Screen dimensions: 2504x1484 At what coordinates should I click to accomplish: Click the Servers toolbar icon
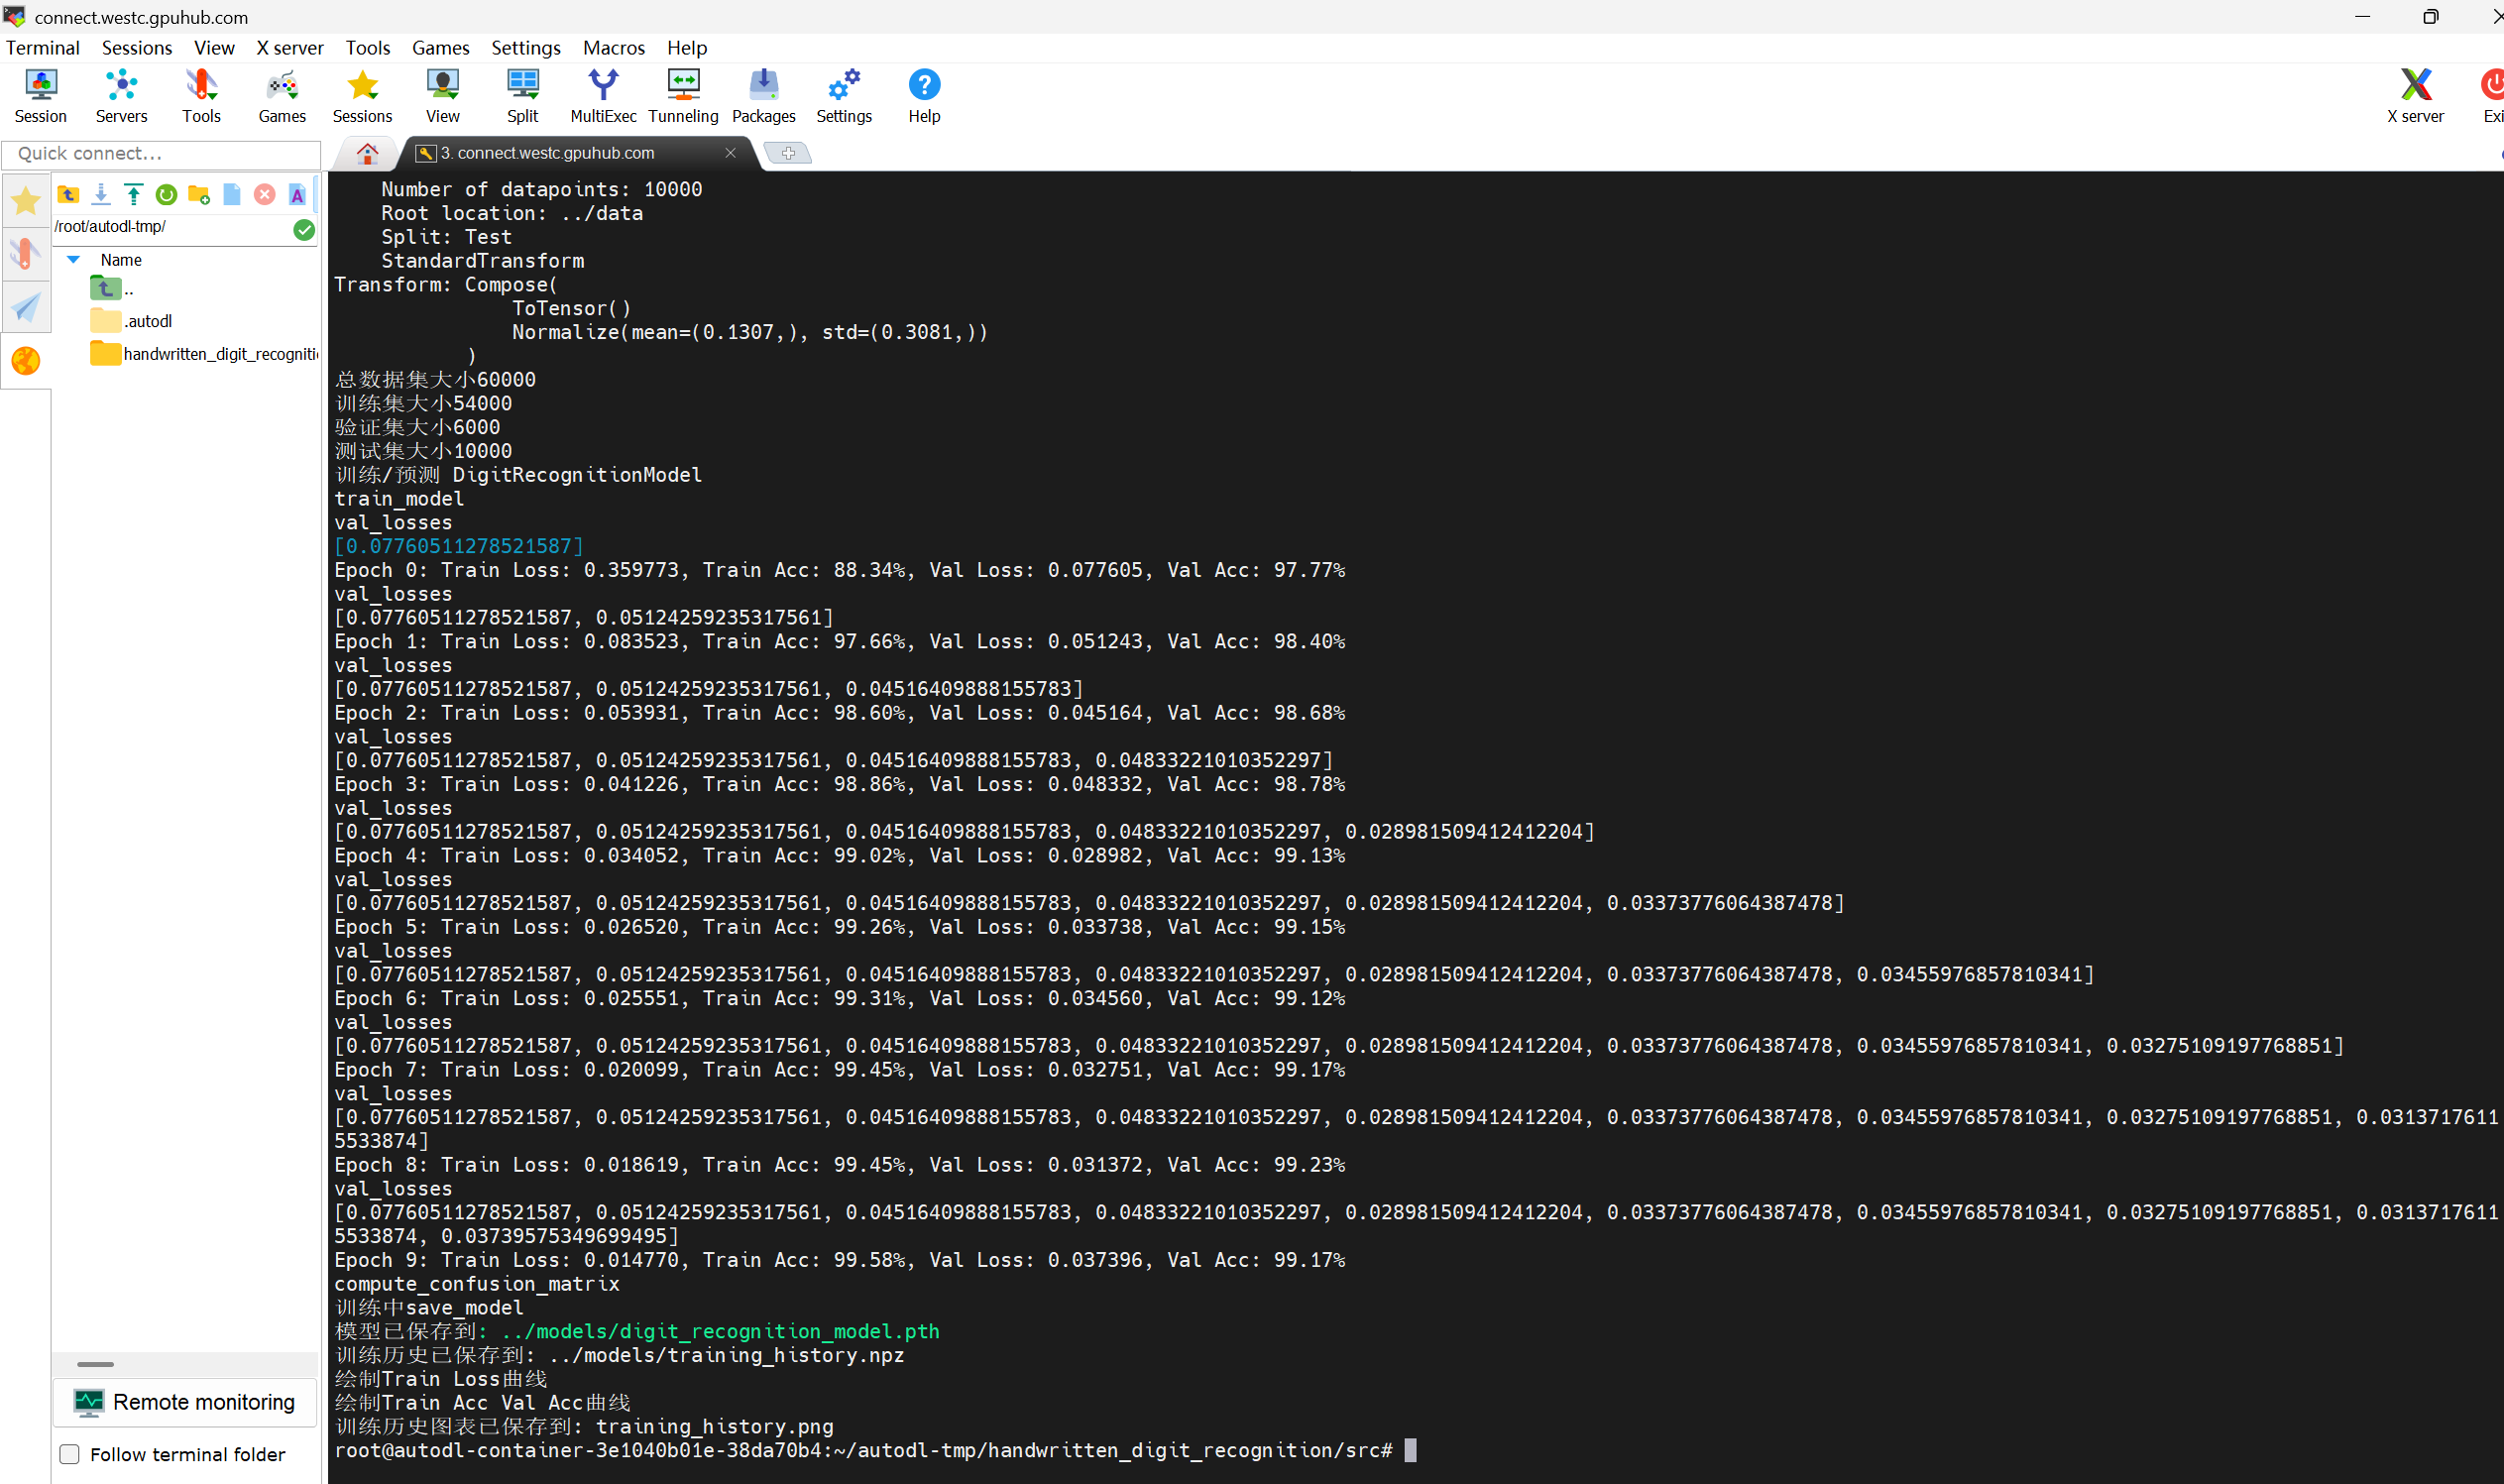(x=121, y=96)
